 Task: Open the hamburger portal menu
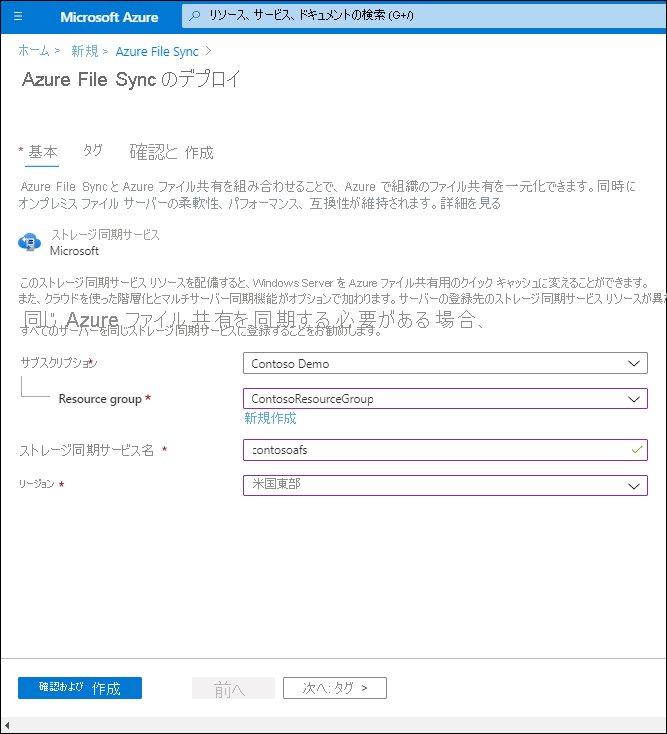[x=18, y=17]
